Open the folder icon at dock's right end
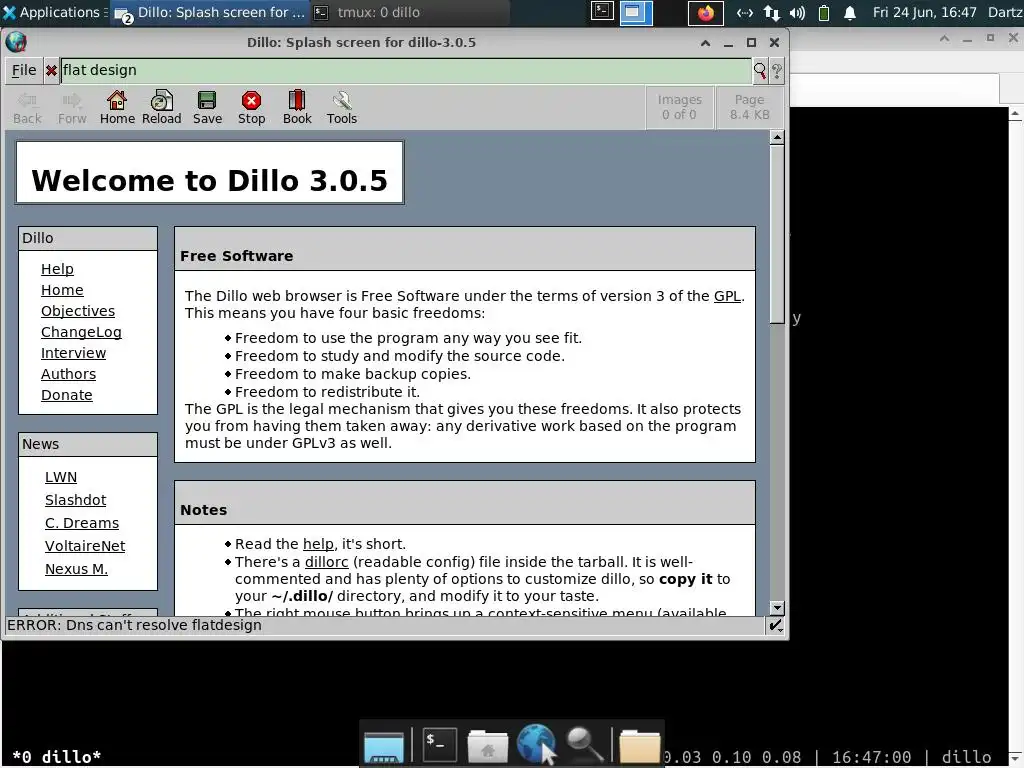The width and height of the screenshot is (1024, 768). (x=639, y=745)
